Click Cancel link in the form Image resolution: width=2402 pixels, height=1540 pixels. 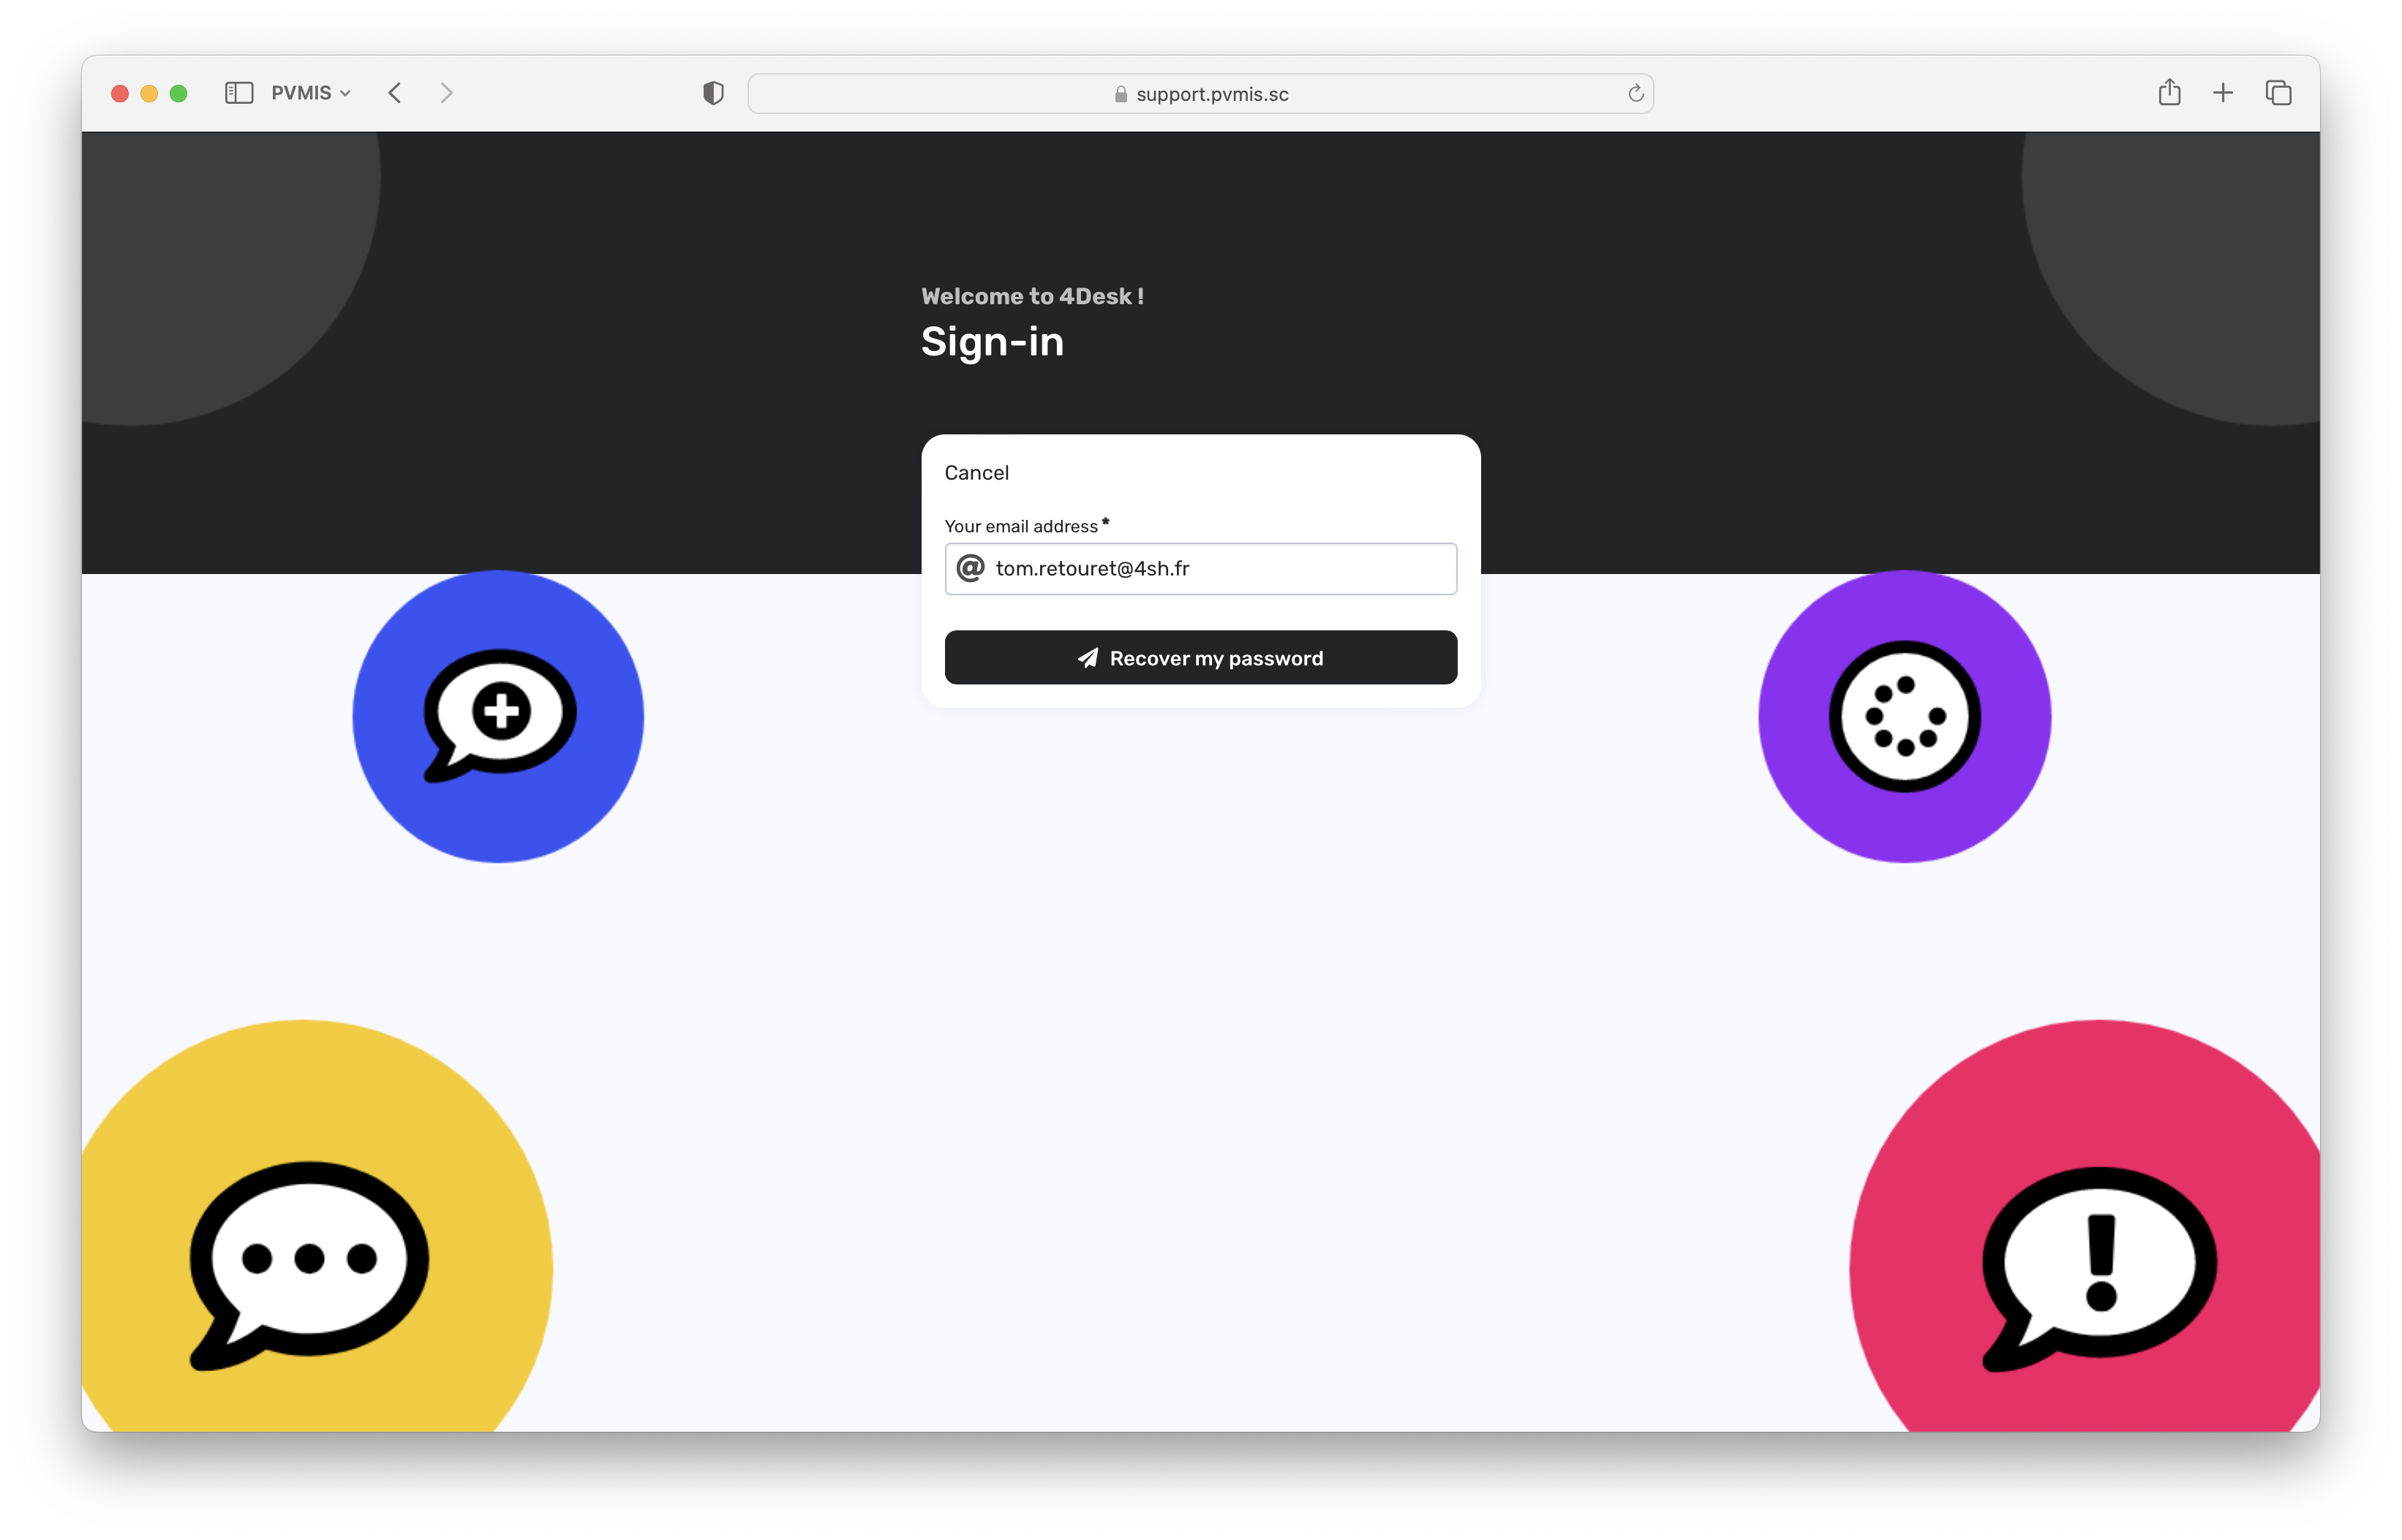click(976, 473)
